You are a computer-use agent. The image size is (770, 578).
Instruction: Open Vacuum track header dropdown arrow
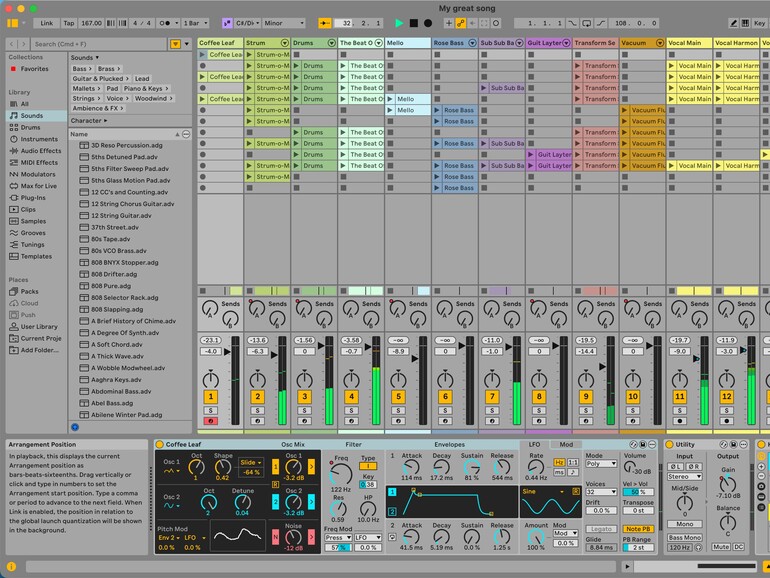pos(660,43)
